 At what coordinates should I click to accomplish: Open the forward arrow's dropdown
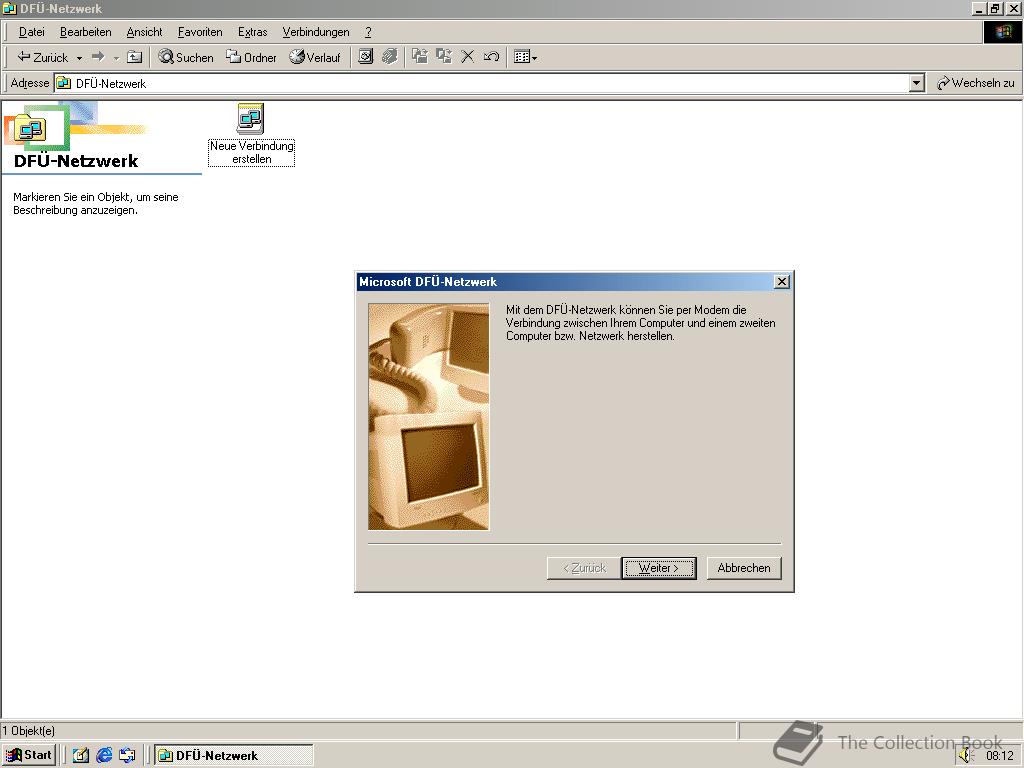[x=116, y=58]
